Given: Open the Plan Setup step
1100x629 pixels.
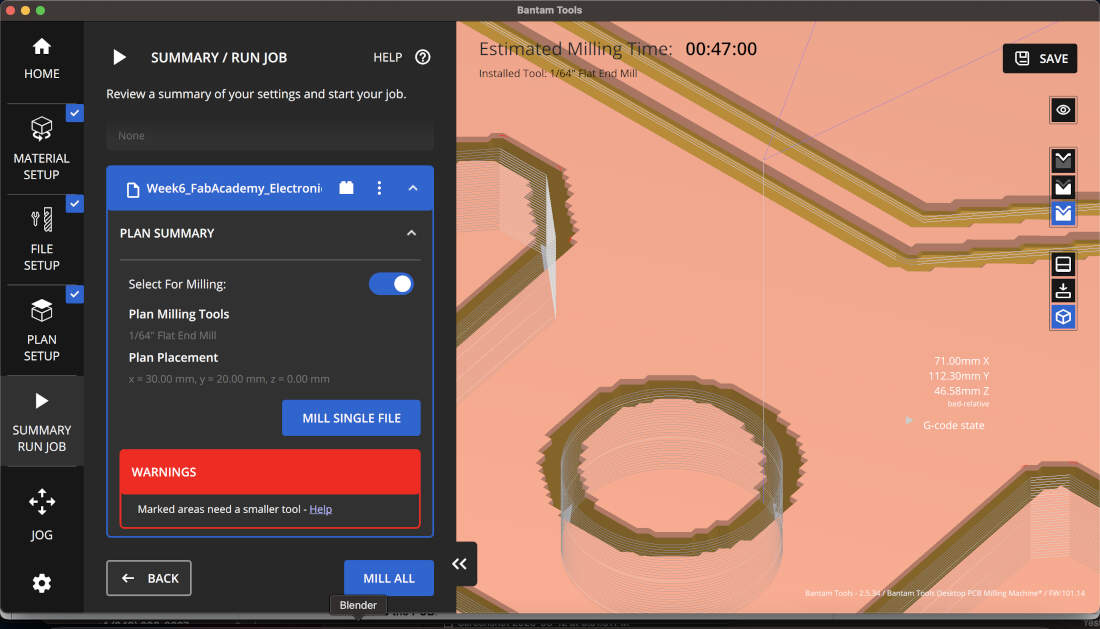Looking at the screenshot, I should 41,330.
